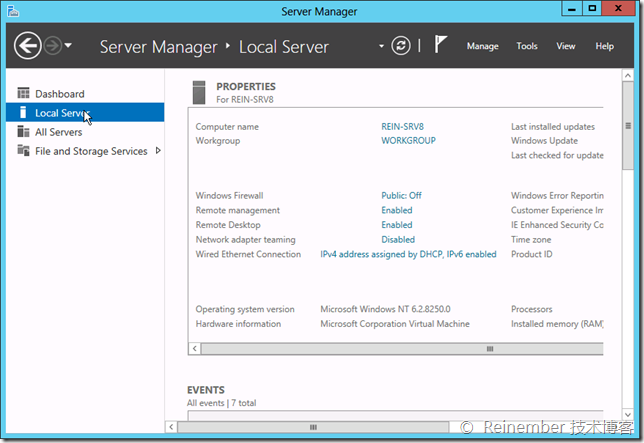Refresh Server Manager with the refresh icon
Image resolution: width=644 pixels, height=443 pixels.
coord(401,46)
